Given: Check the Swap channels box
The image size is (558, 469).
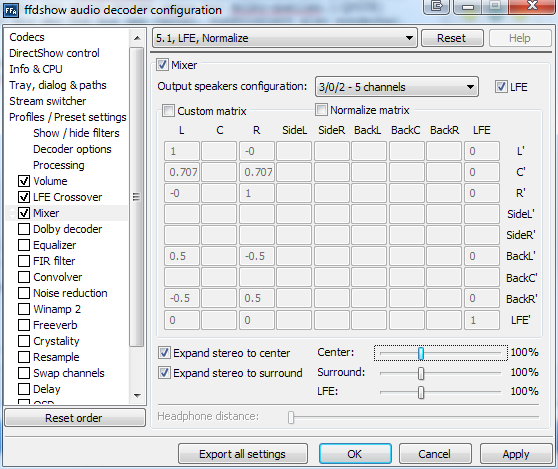Looking at the screenshot, I should (x=24, y=373).
